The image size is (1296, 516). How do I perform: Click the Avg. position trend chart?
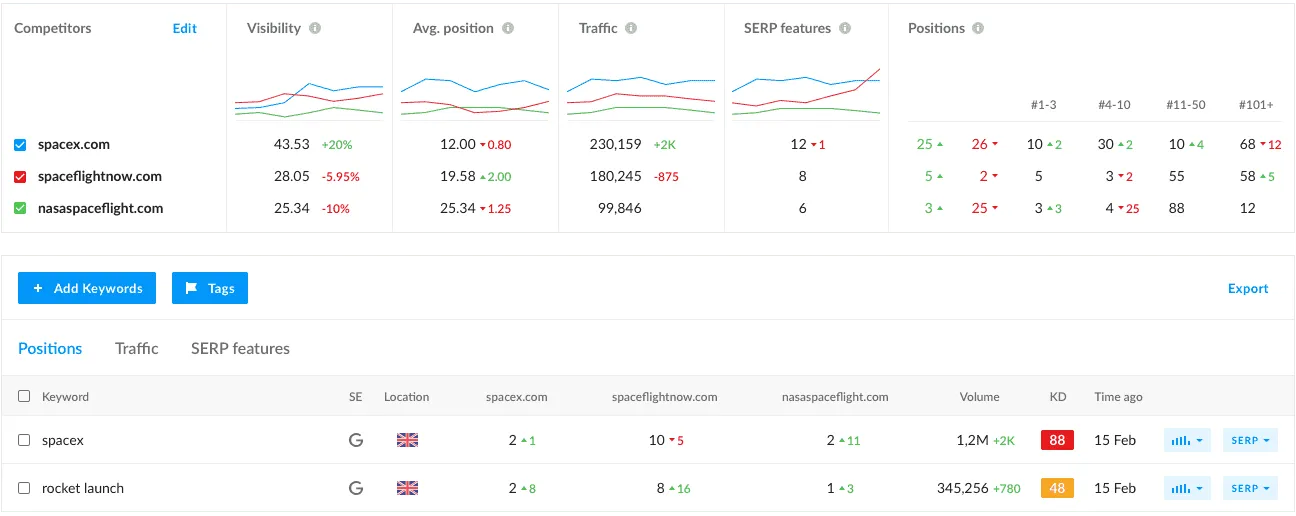tap(475, 98)
